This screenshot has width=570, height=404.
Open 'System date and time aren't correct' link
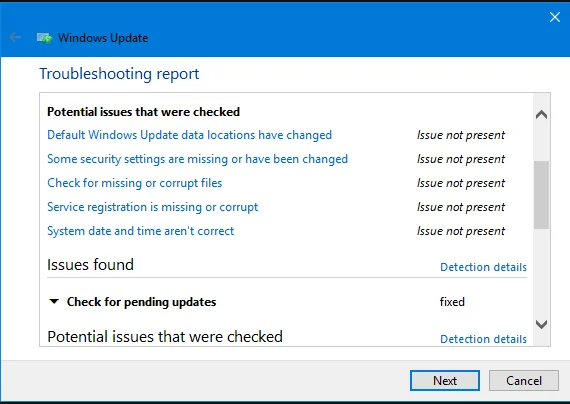tap(141, 231)
